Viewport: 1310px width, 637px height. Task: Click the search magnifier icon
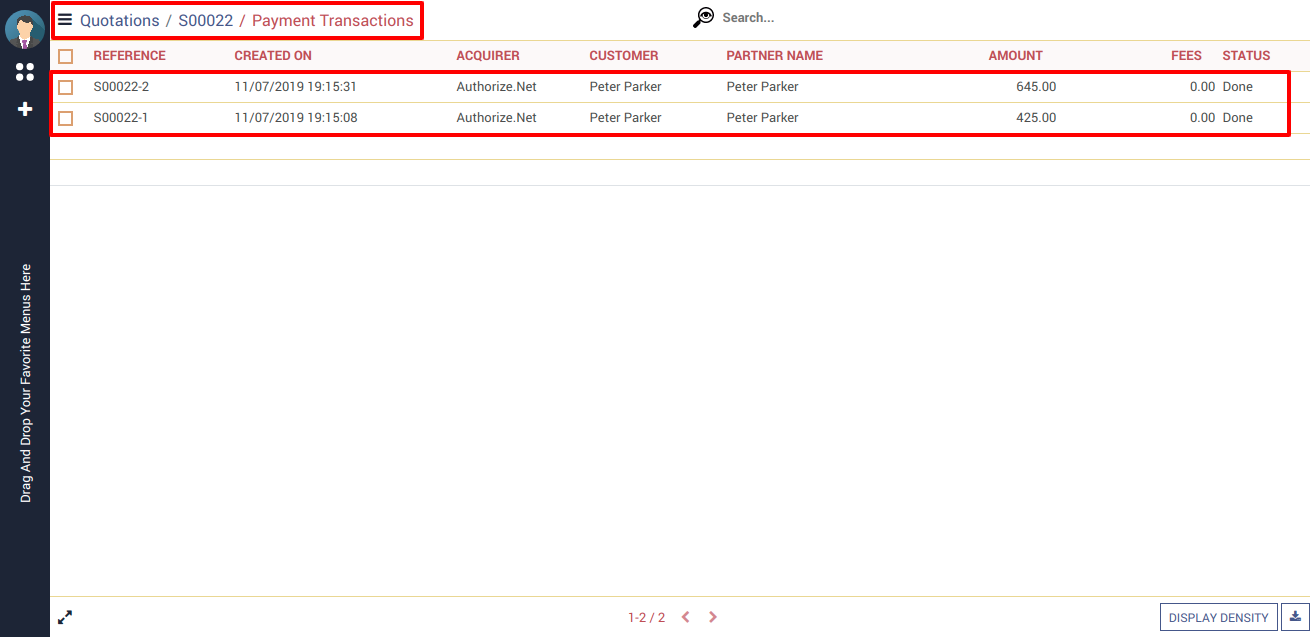(704, 18)
